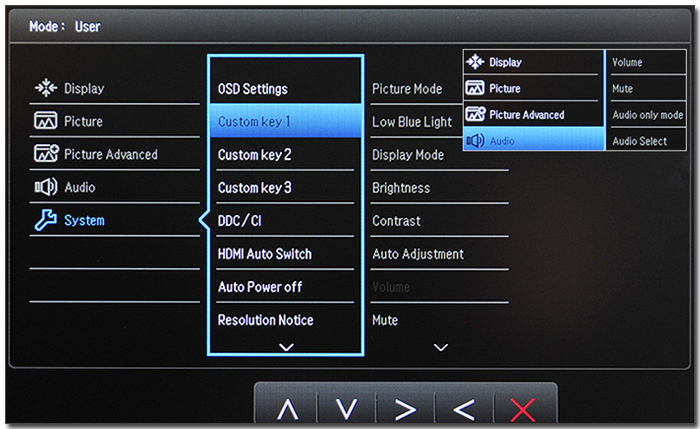Choose Custom key 3
Screen dimensions: 700x429
click(x=254, y=187)
